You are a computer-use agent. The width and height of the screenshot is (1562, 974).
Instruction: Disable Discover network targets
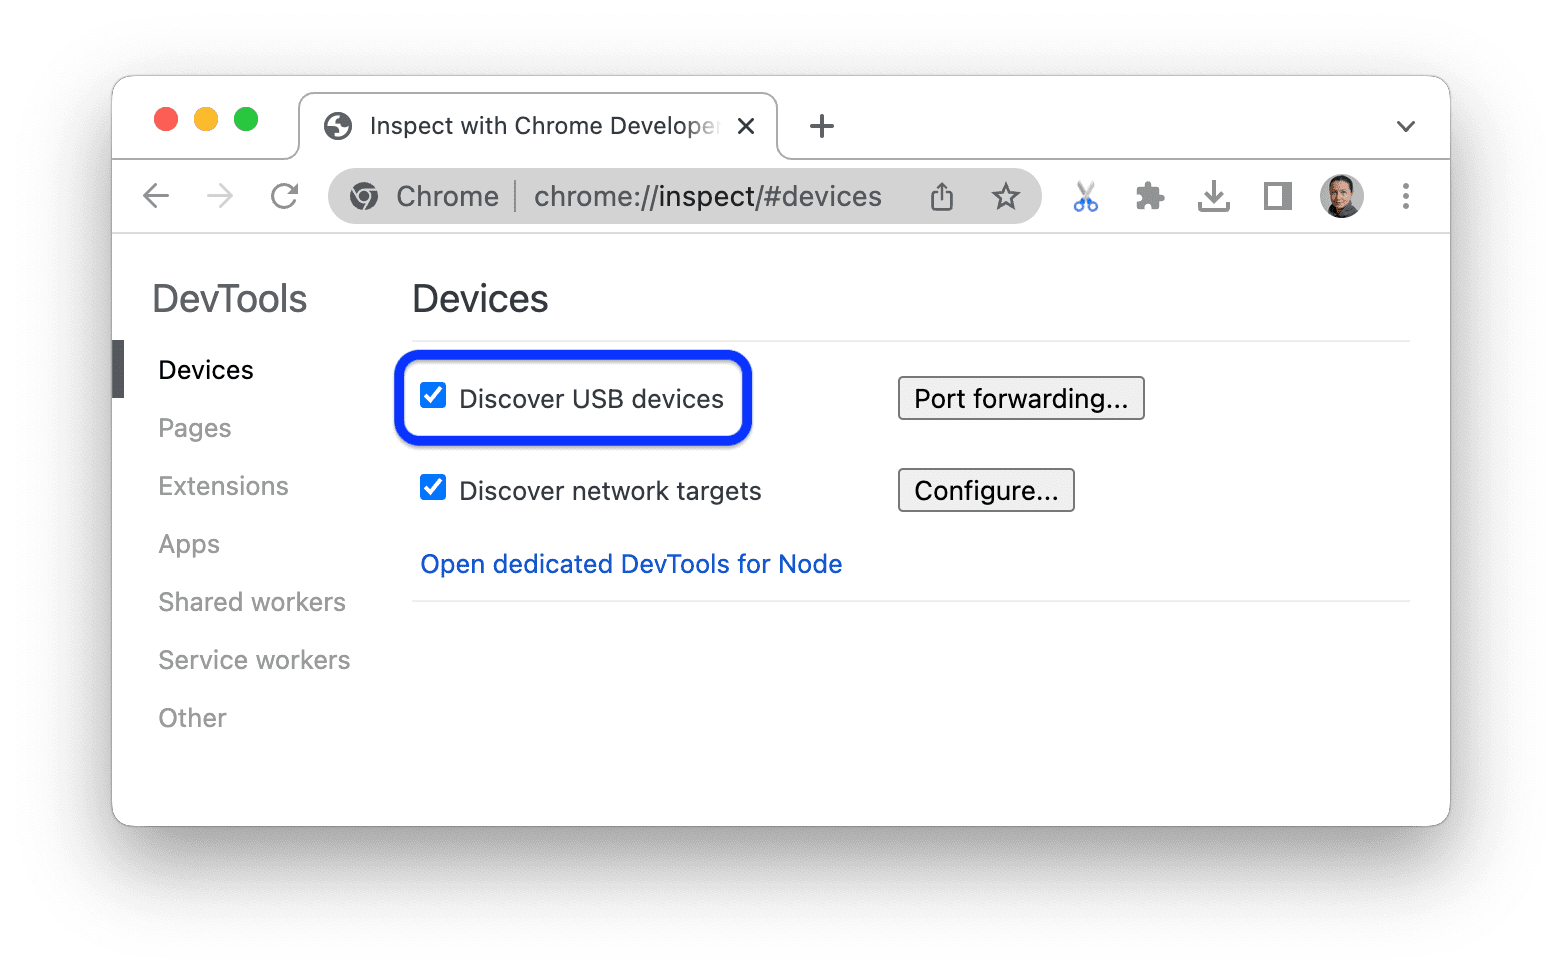[x=432, y=487]
